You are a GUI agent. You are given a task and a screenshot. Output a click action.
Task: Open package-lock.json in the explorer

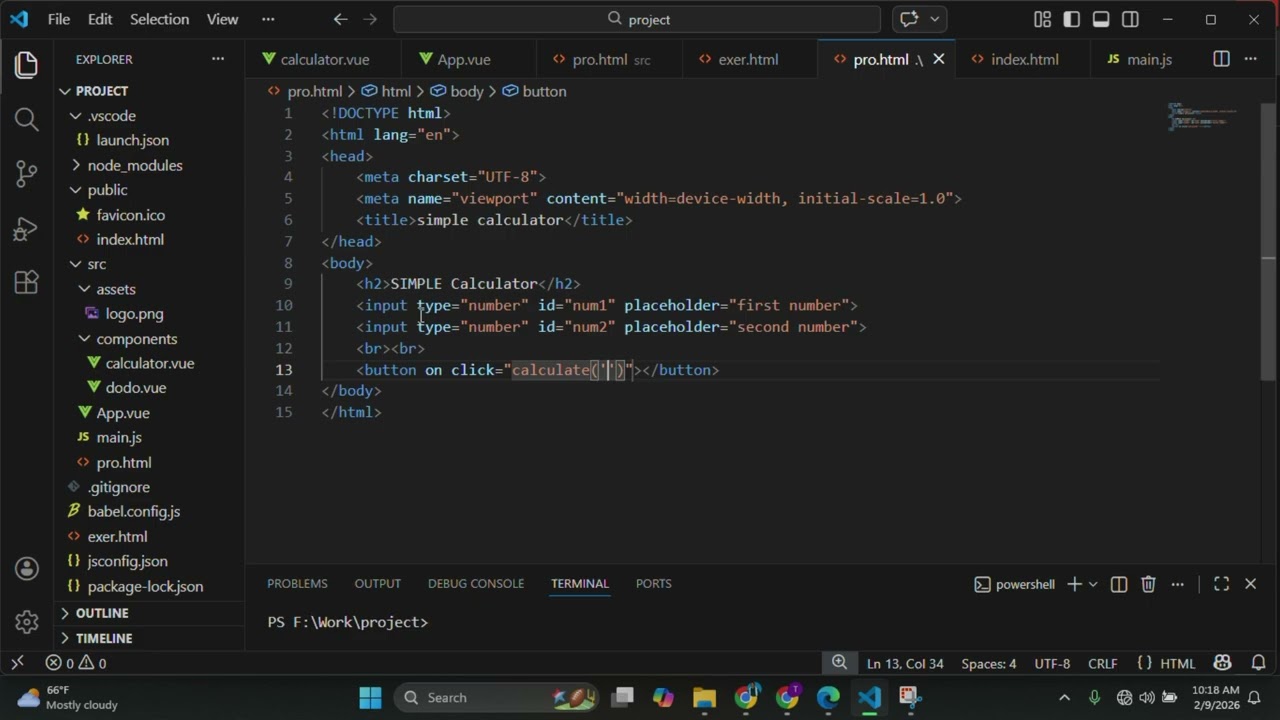(x=145, y=586)
